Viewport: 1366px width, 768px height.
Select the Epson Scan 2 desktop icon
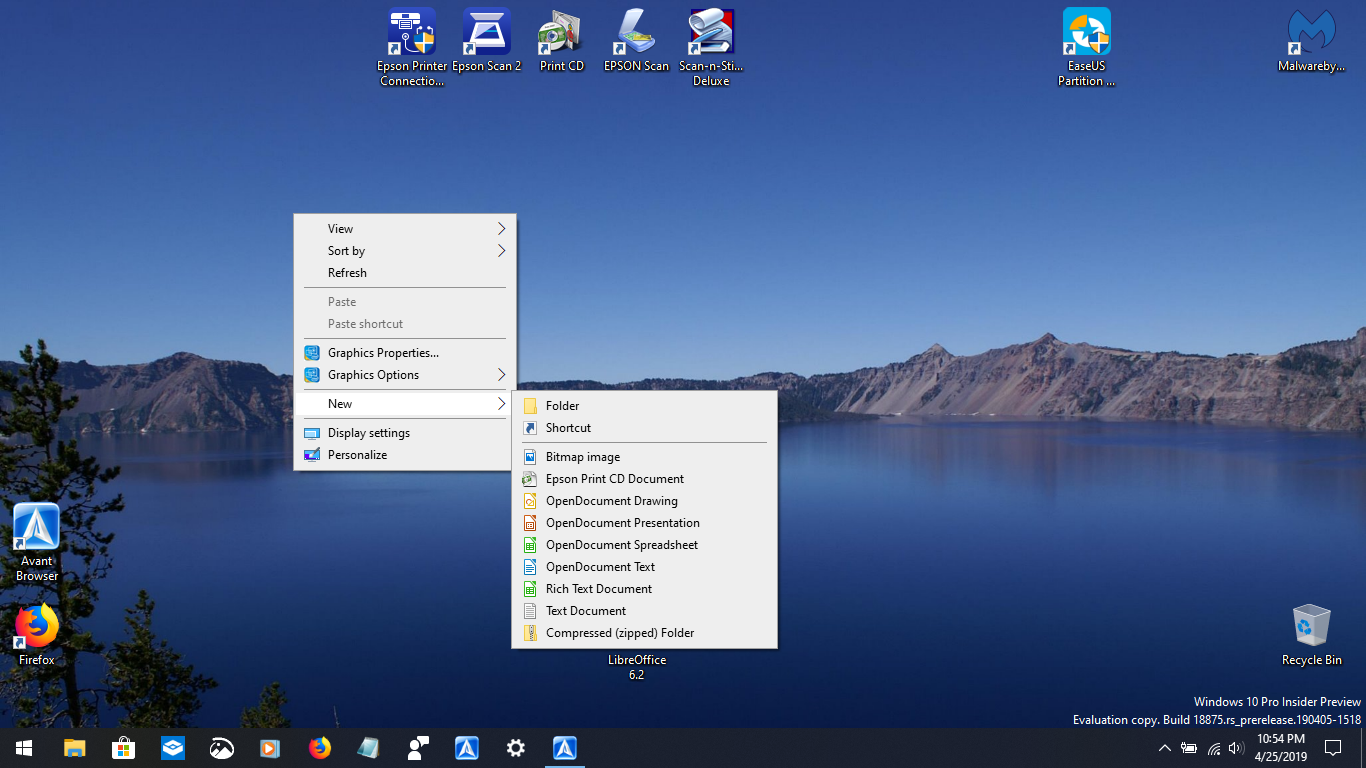(487, 40)
